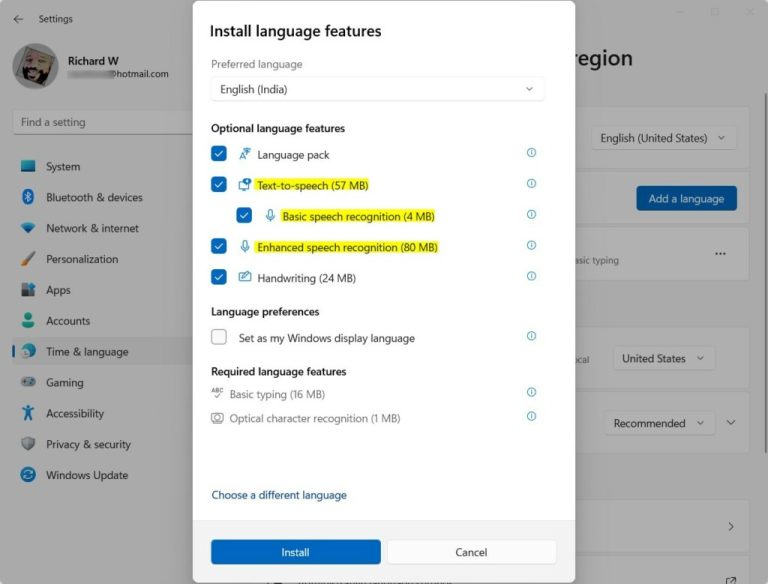Image resolution: width=768 pixels, height=584 pixels.
Task: Click the Settings page scrollbar
Action: click(x=766, y=273)
